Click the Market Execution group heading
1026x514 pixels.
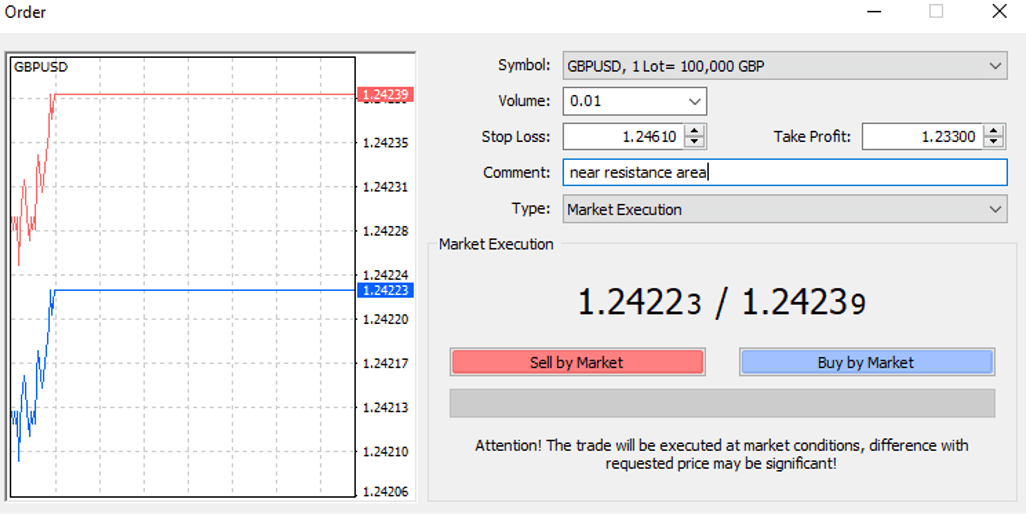[496, 244]
